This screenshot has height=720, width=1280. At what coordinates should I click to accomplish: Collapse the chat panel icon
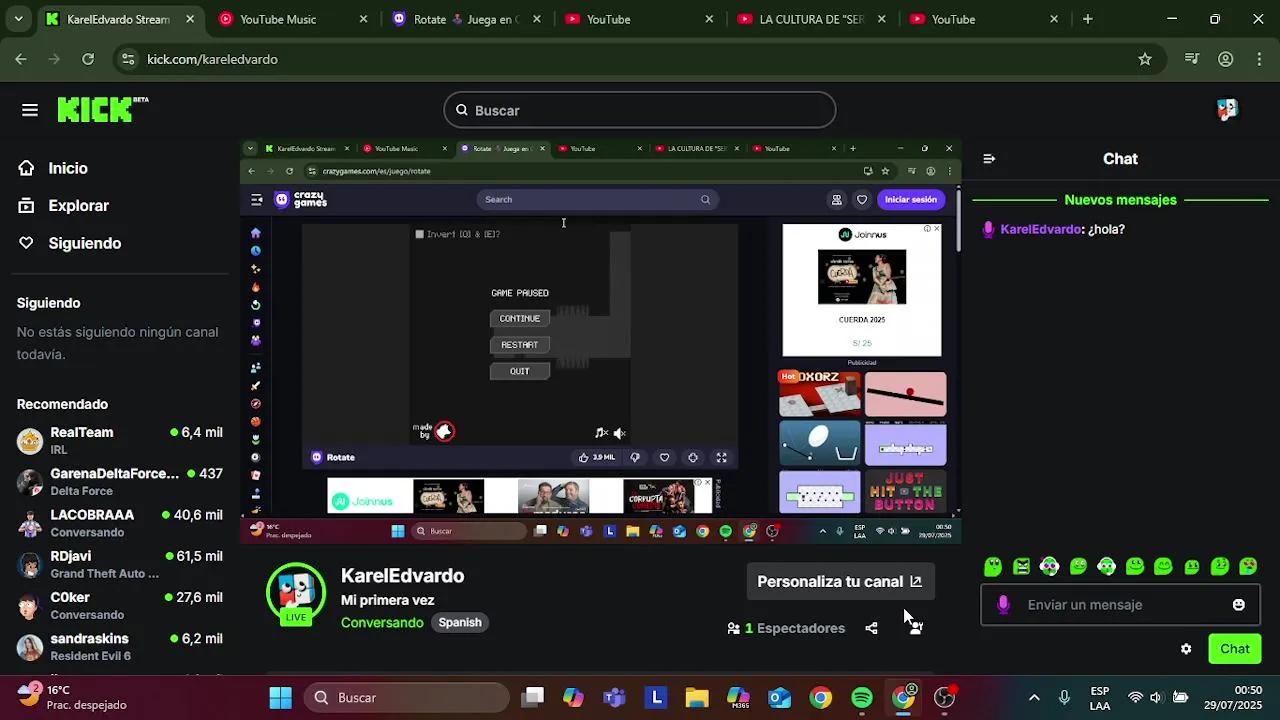(x=989, y=159)
